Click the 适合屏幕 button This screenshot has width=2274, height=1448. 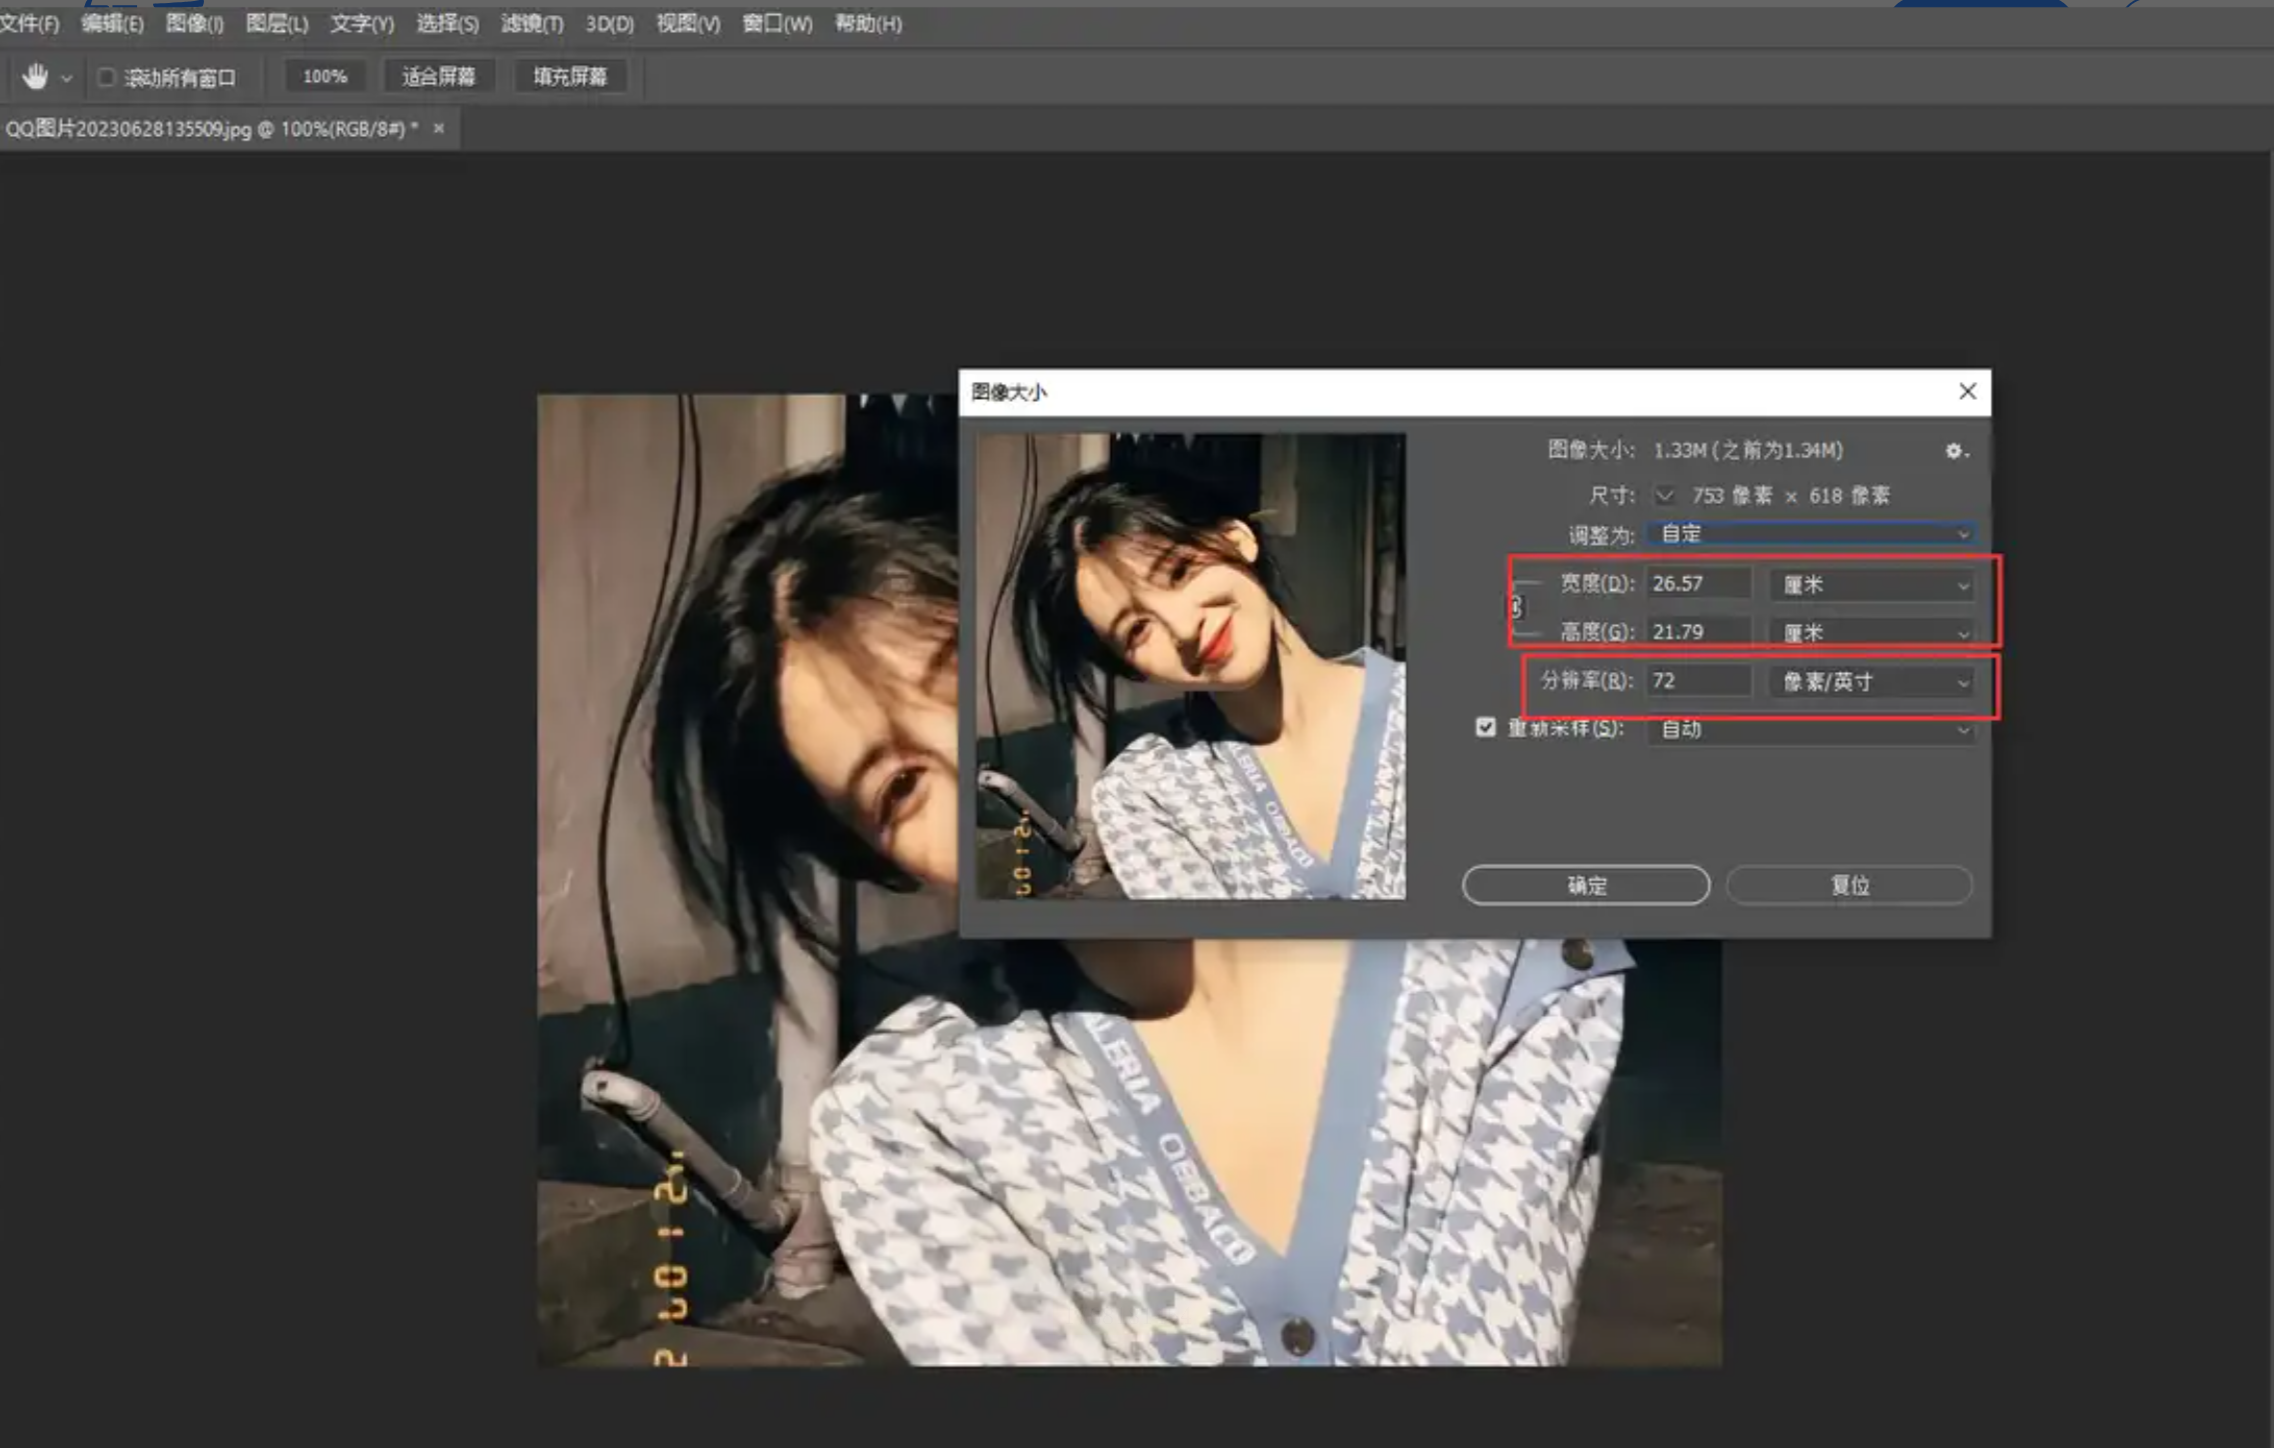coord(439,77)
